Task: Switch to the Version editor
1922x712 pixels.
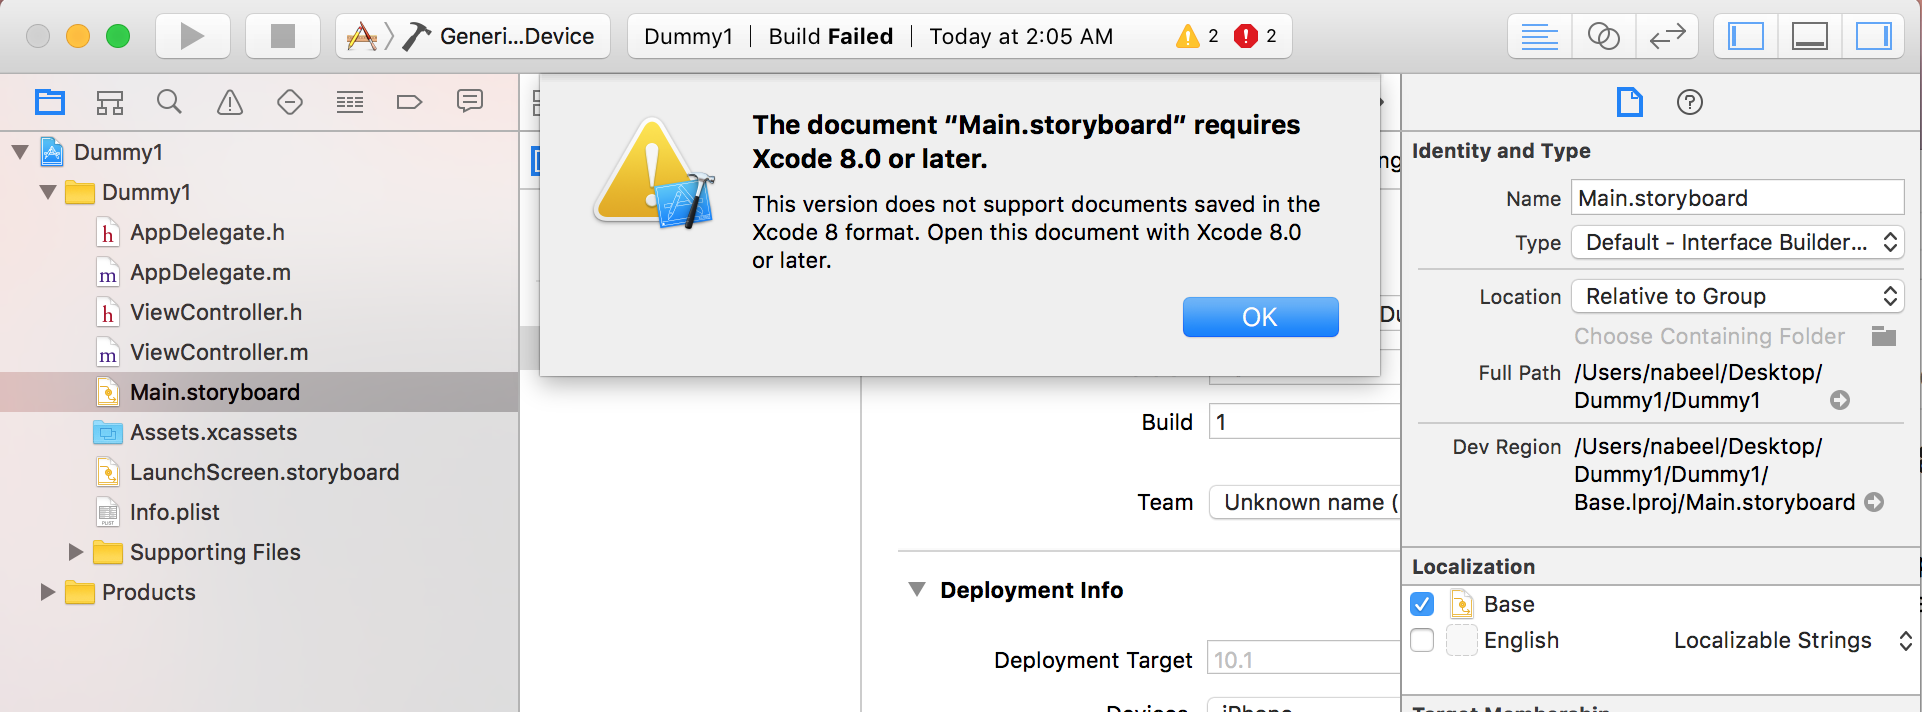Action: click(1667, 37)
